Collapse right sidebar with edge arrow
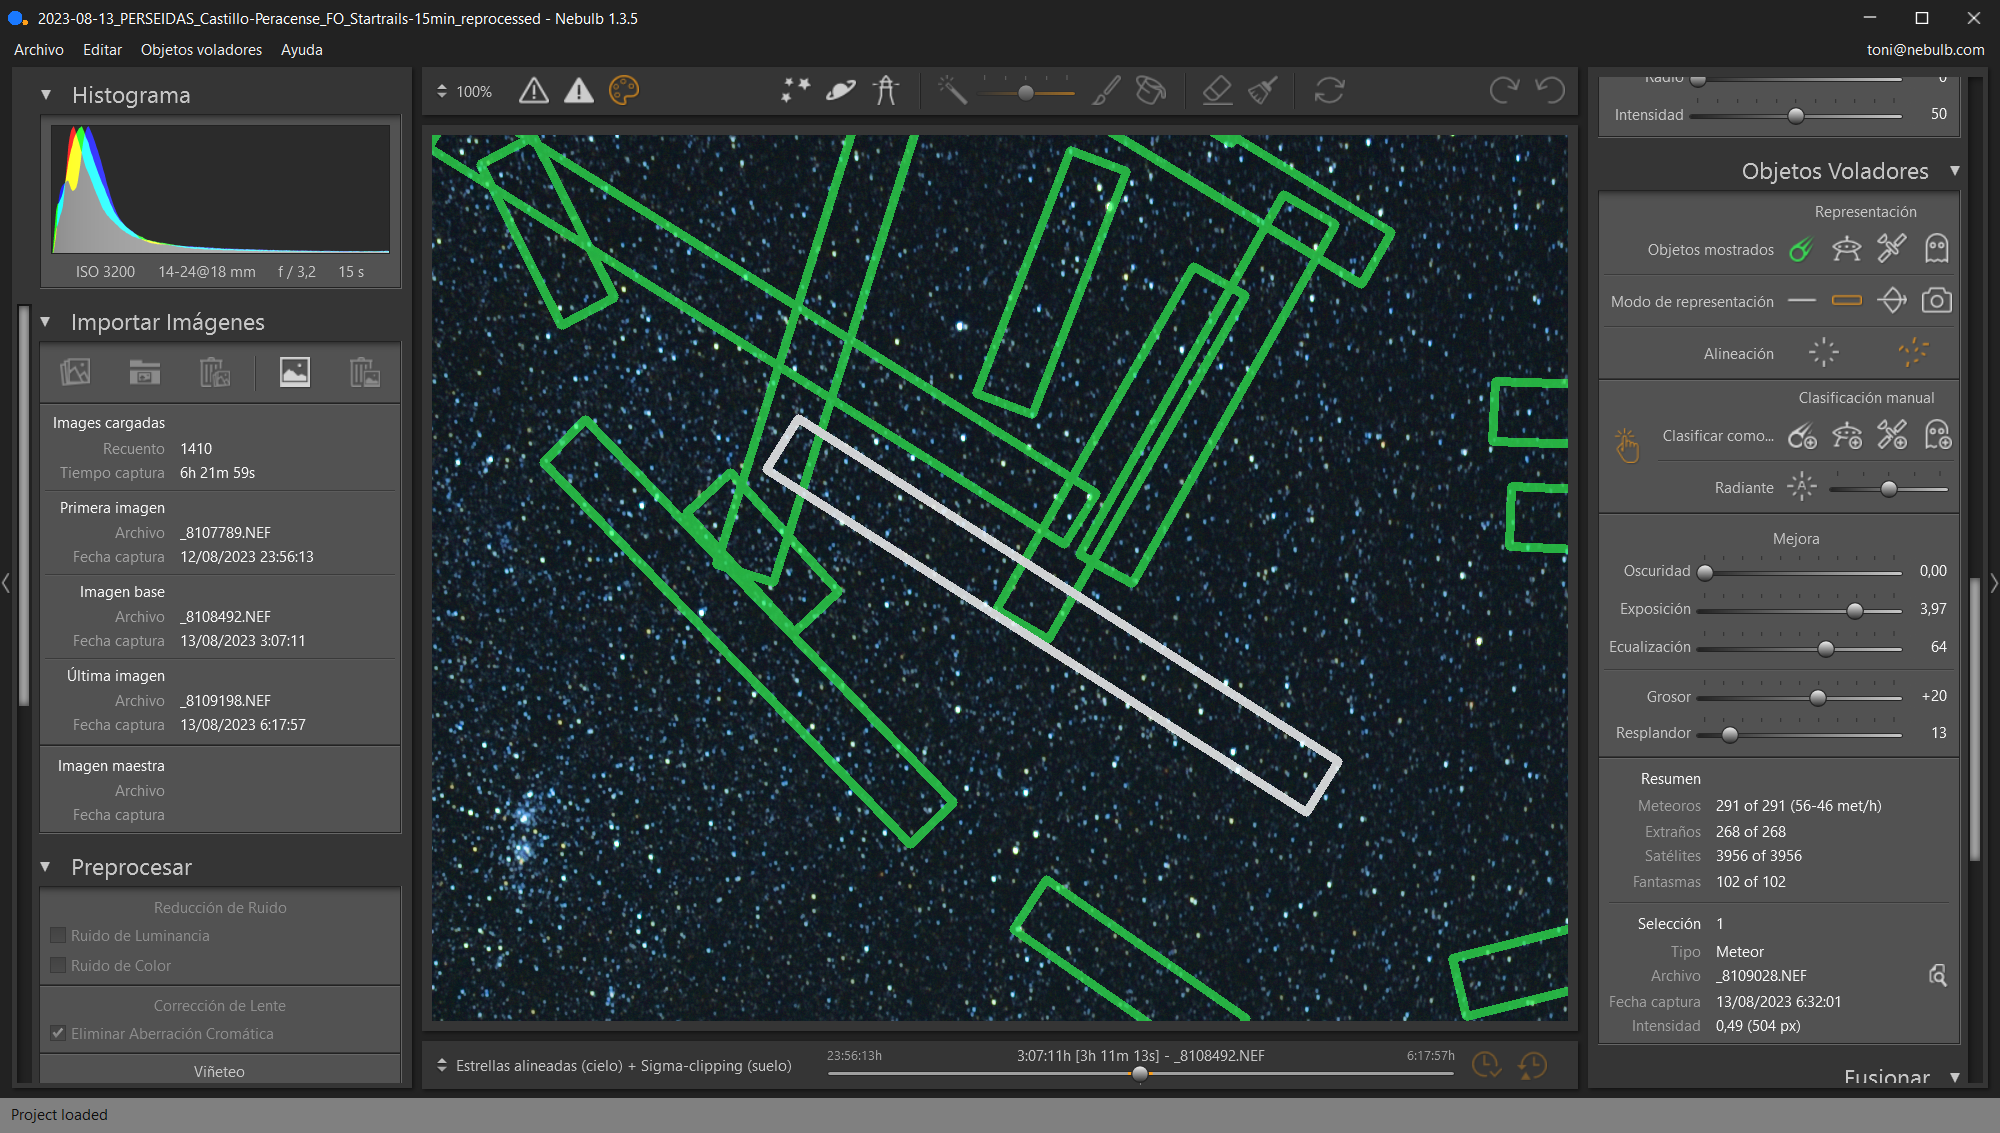 (x=1994, y=582)
